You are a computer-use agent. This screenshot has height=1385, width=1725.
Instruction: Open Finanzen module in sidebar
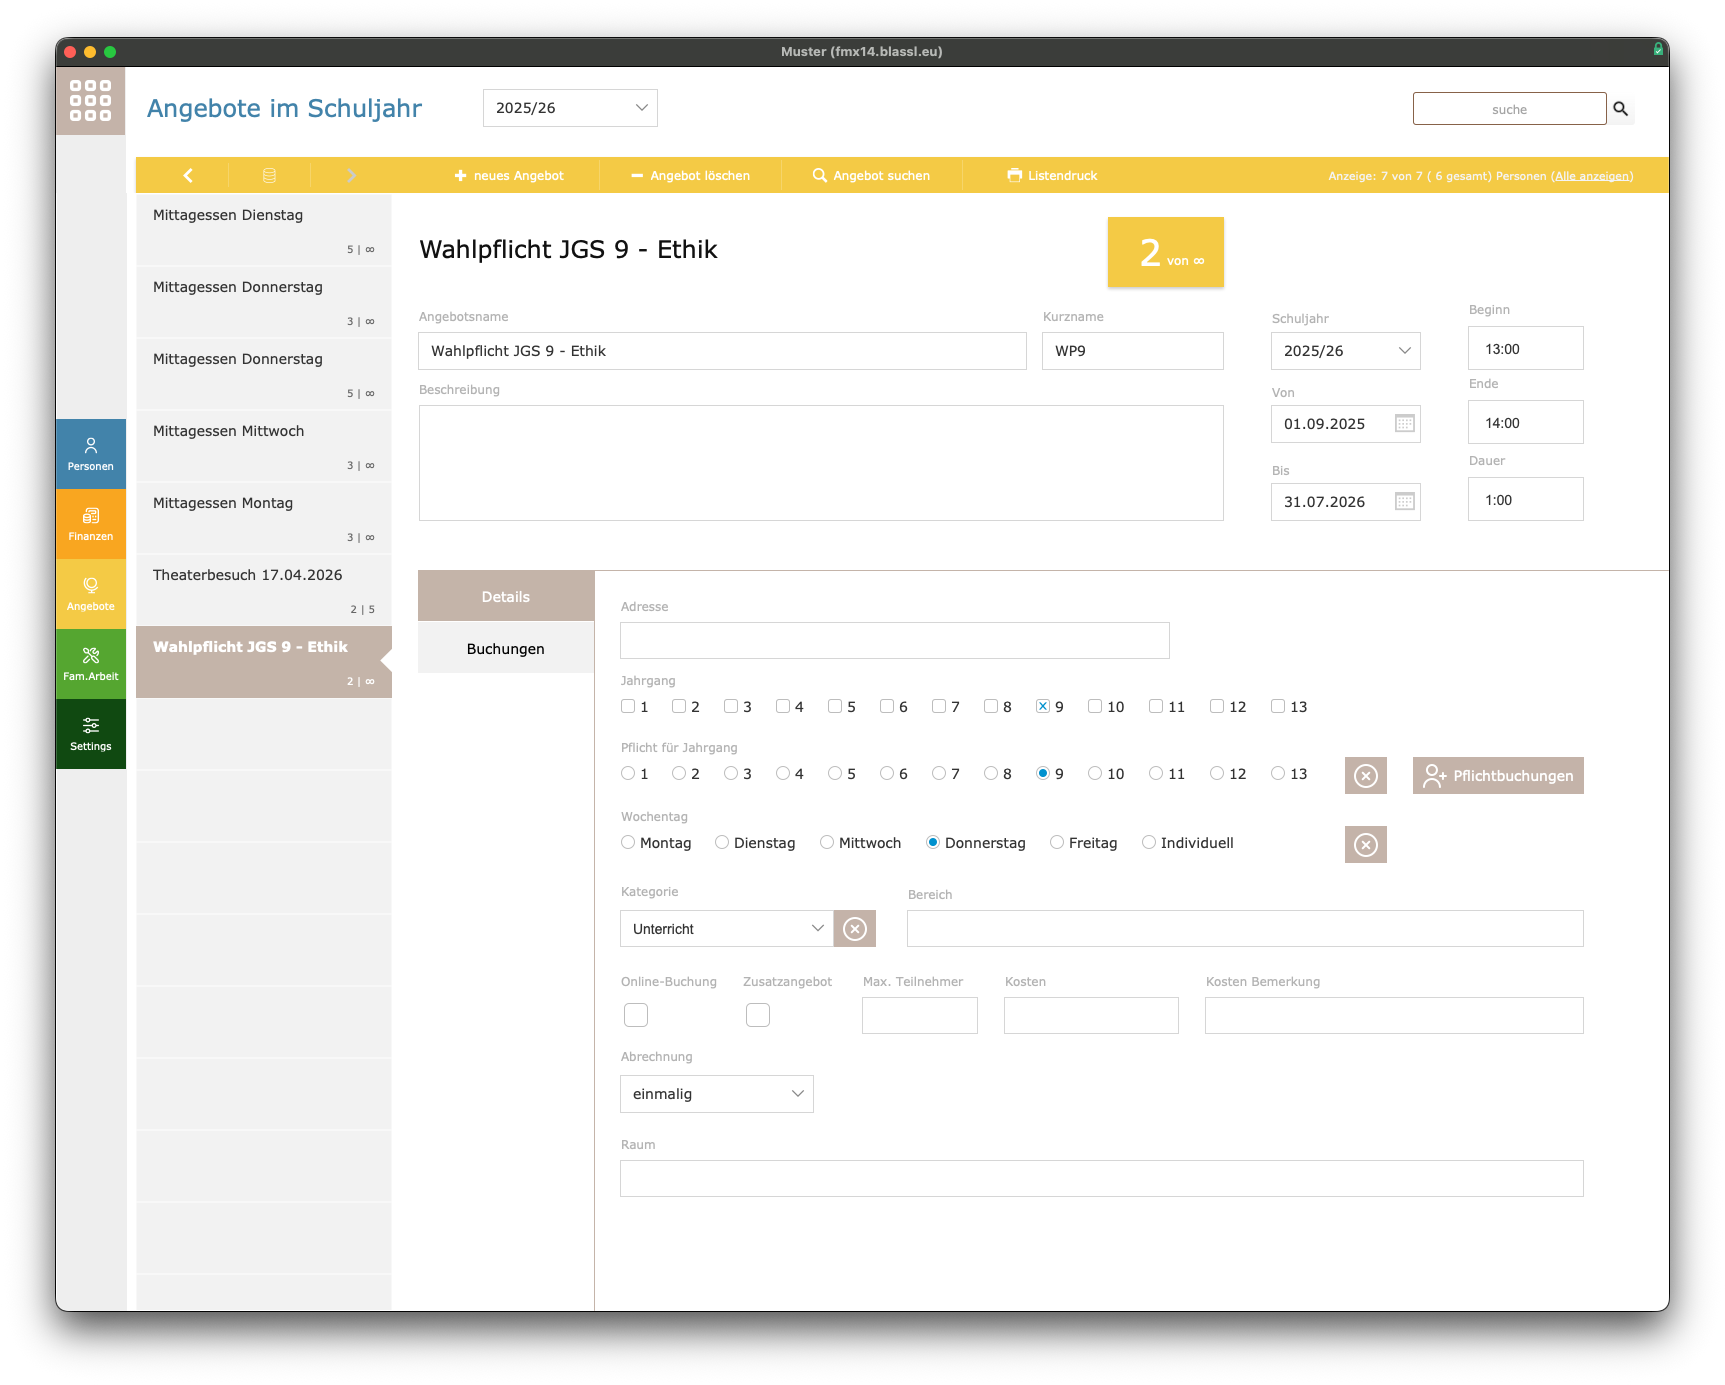pyautogui.click(x=91, y=524)
